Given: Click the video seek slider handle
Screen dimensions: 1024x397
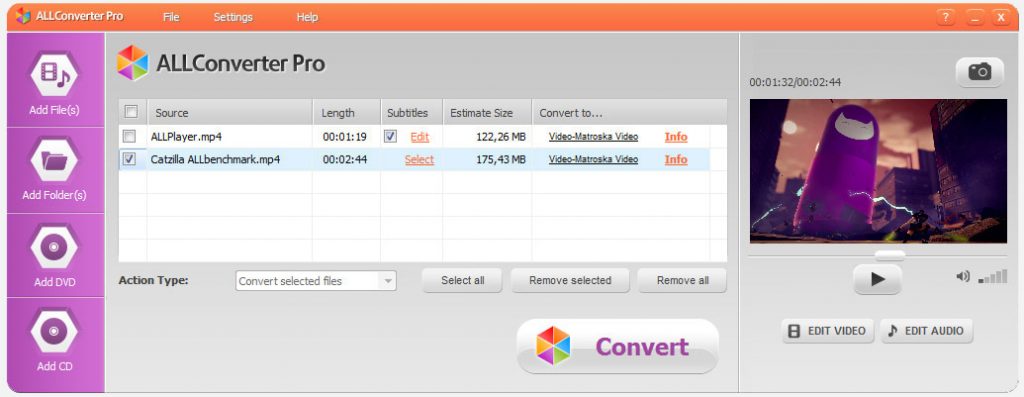Looking at the screenshot, I should [889, 255].
